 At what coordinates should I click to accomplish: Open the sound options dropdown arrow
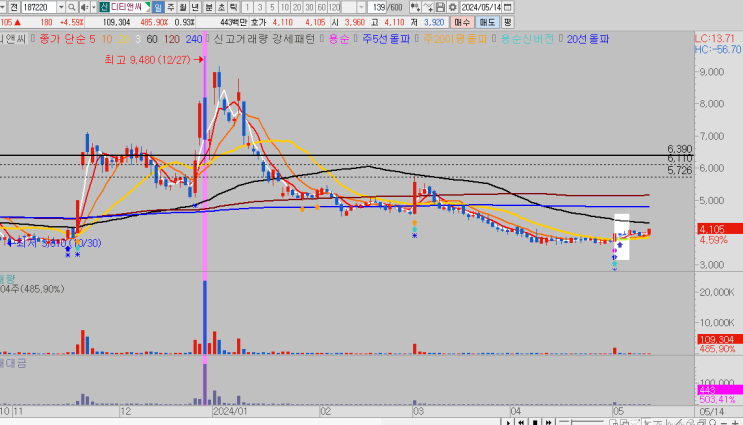[x=93, y=7]
